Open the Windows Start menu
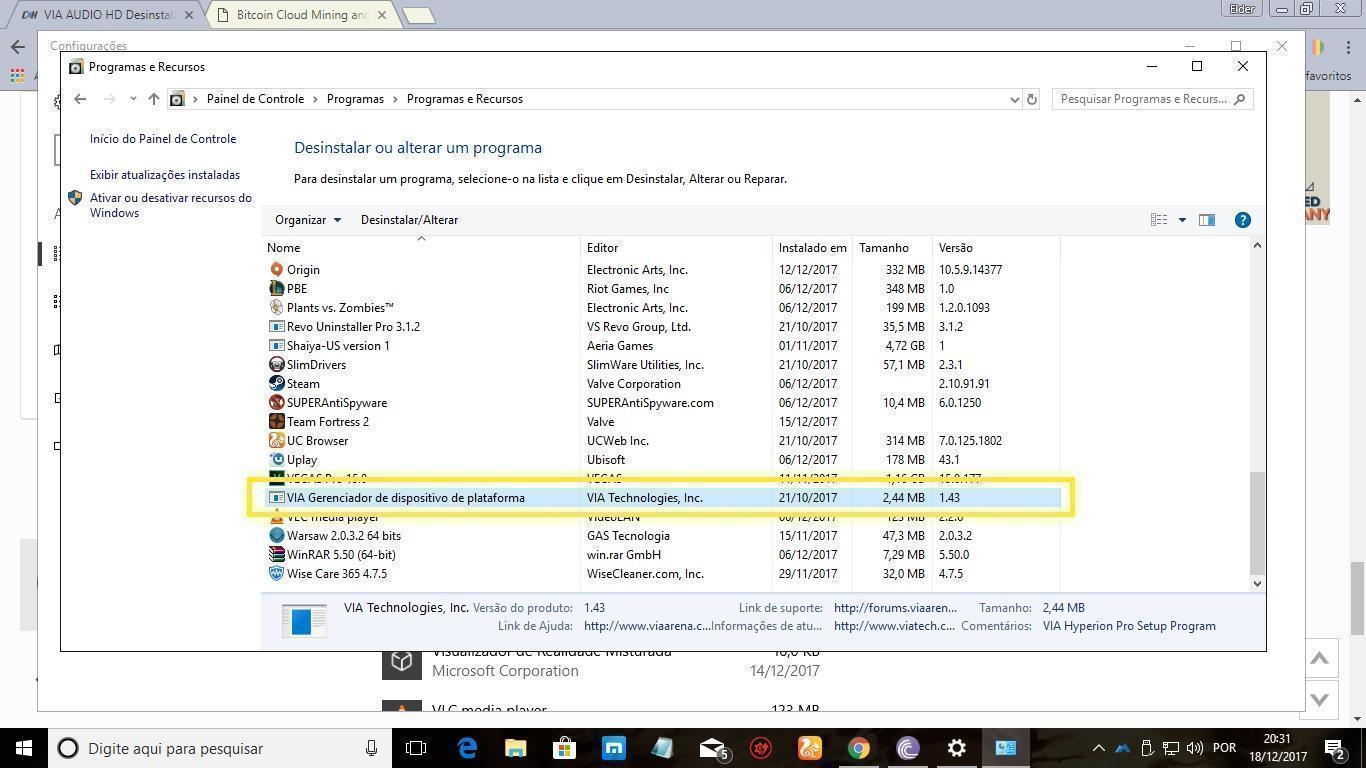 point(23,748)
